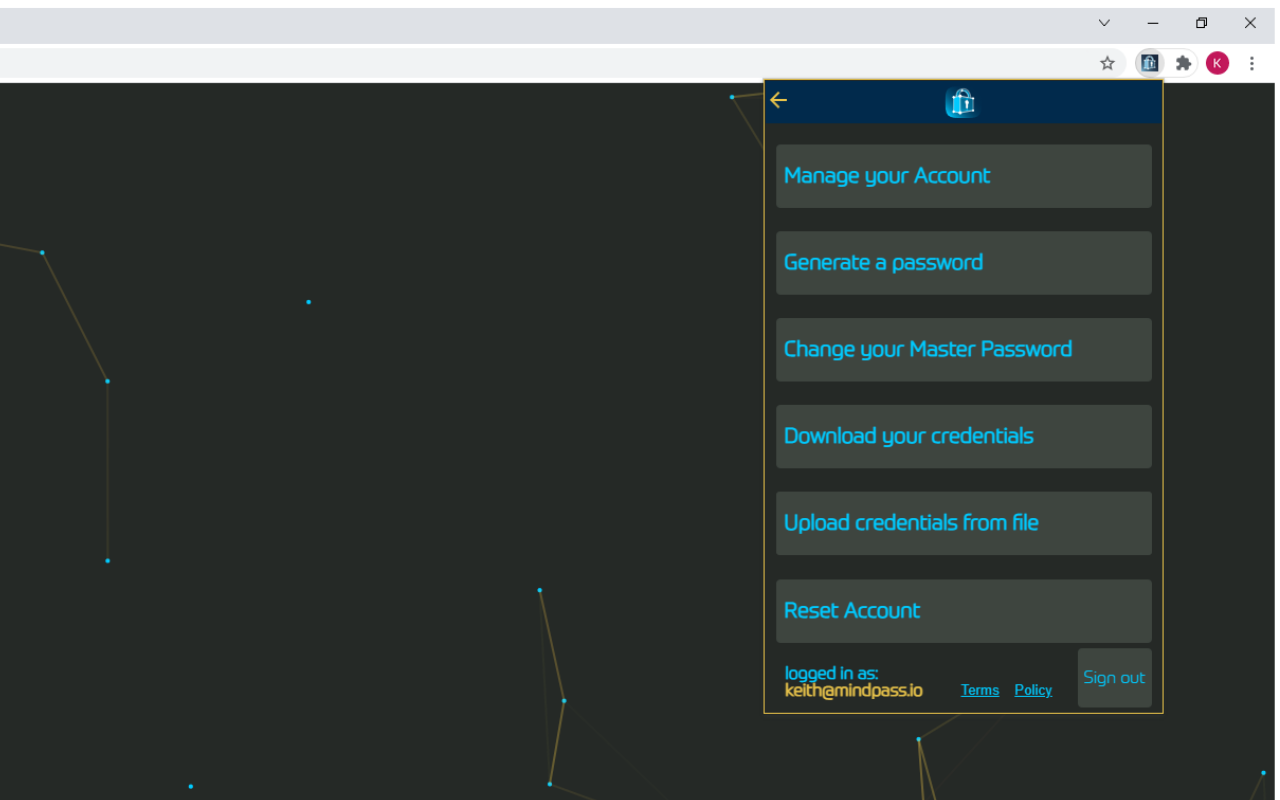This screenshot has width=1280, height=800.
Task: Choose Upload credentials from file
Action: click(x=963, y=523)
